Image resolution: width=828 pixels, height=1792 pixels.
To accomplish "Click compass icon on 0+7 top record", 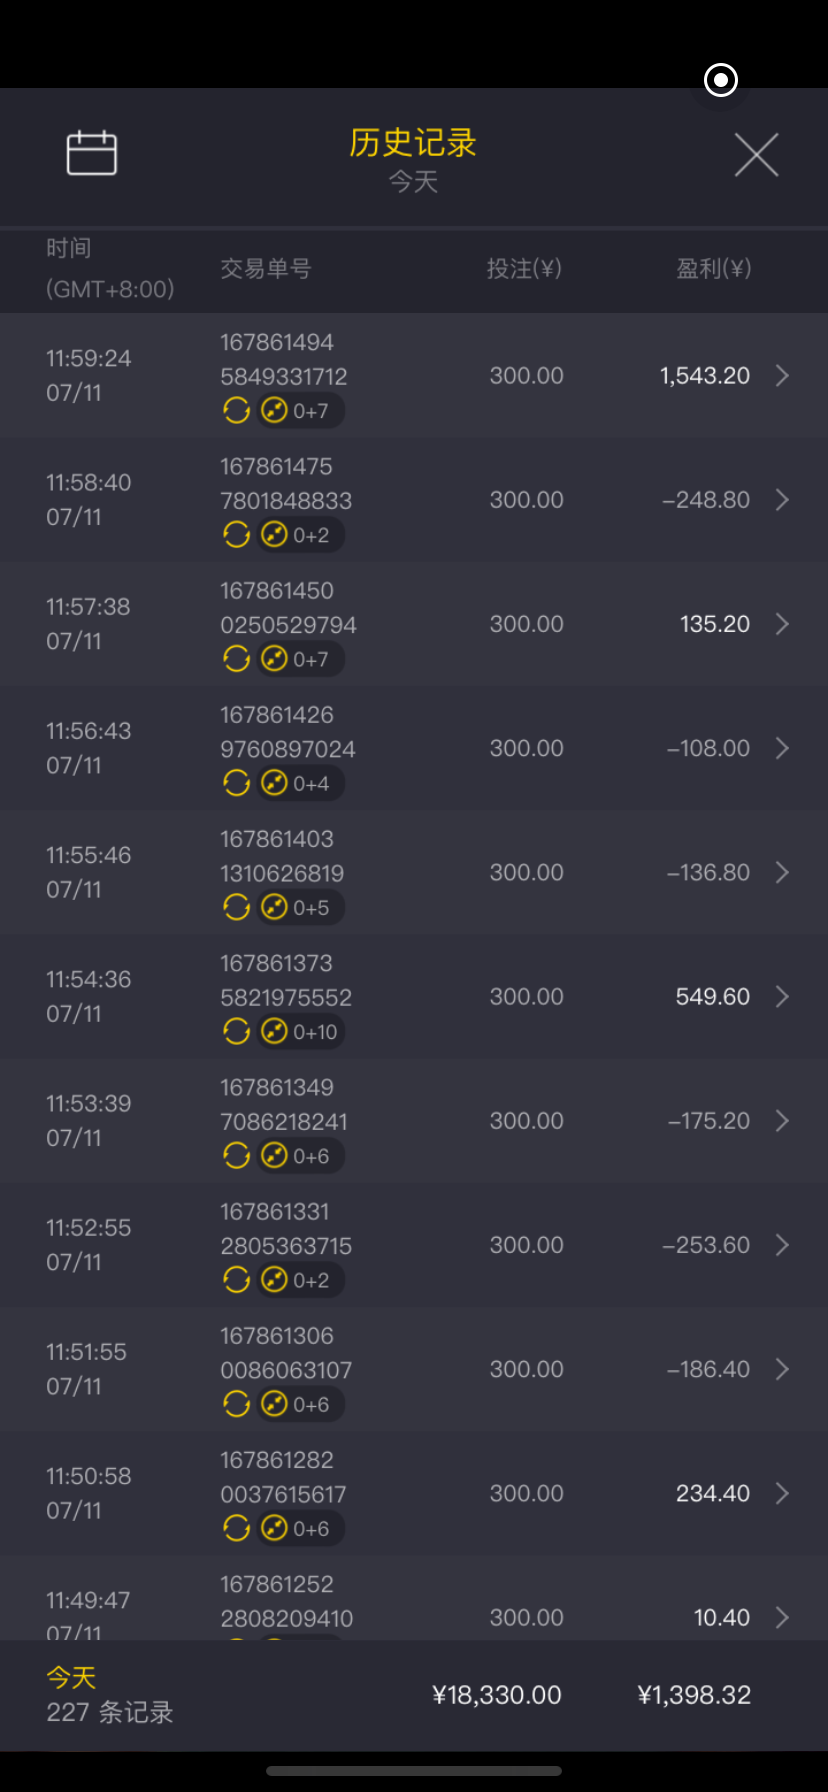I will pyautogui.click(x=274, y=411).
